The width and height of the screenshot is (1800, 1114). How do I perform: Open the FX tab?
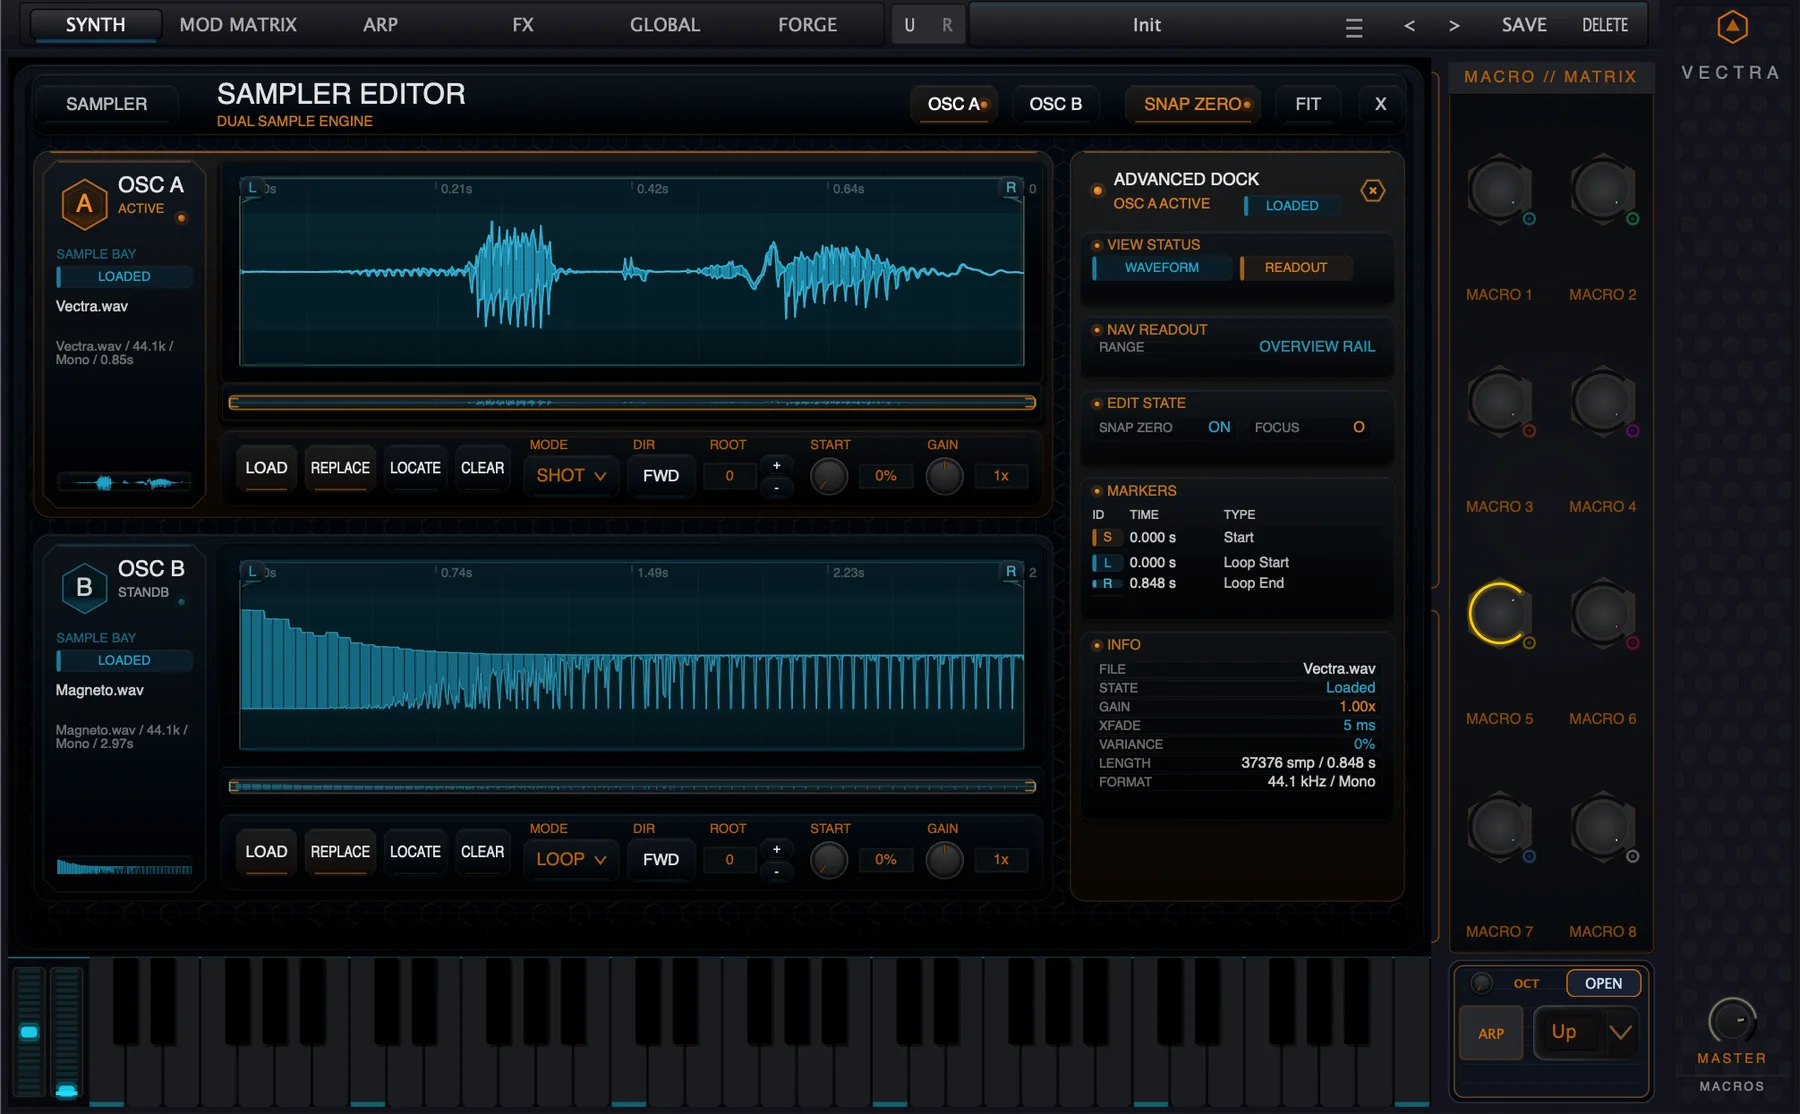click(x=523, y=25)
